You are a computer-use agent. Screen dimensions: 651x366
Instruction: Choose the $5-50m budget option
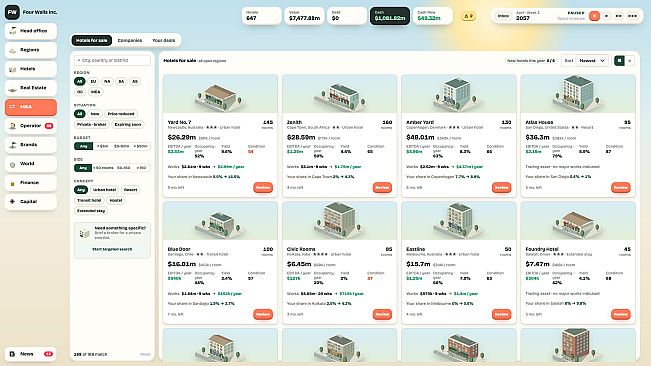tap(122, 146)
